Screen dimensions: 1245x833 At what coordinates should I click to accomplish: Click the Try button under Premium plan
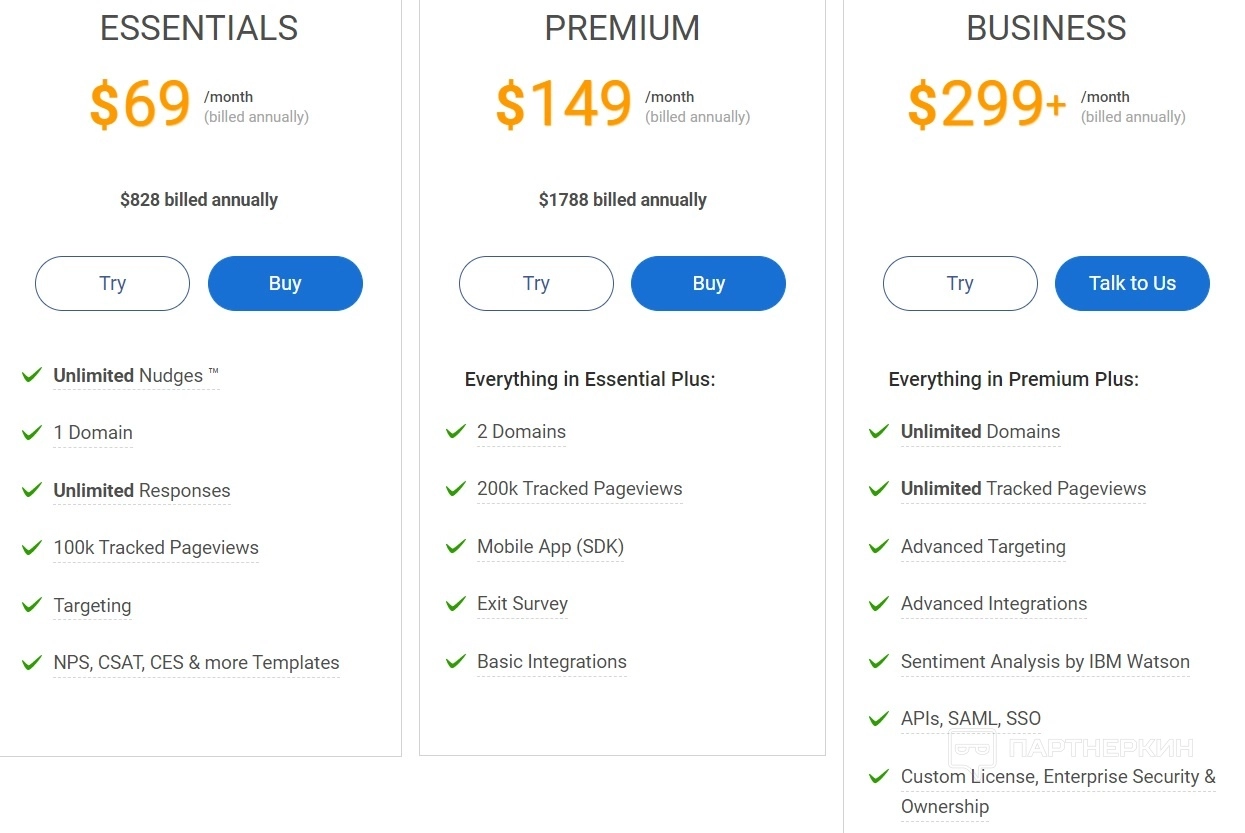(x=536, y=284)
